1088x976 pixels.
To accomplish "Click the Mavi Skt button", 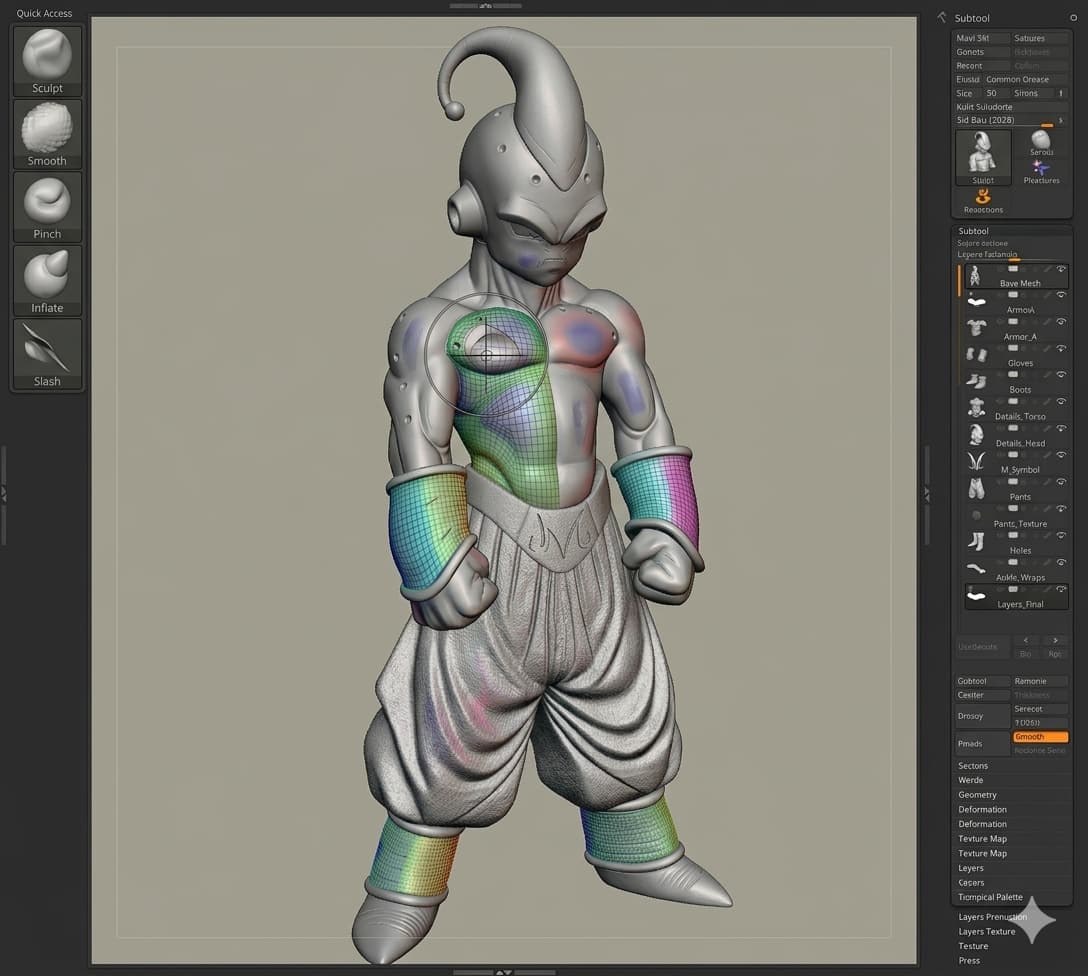I will coord(981,38).
